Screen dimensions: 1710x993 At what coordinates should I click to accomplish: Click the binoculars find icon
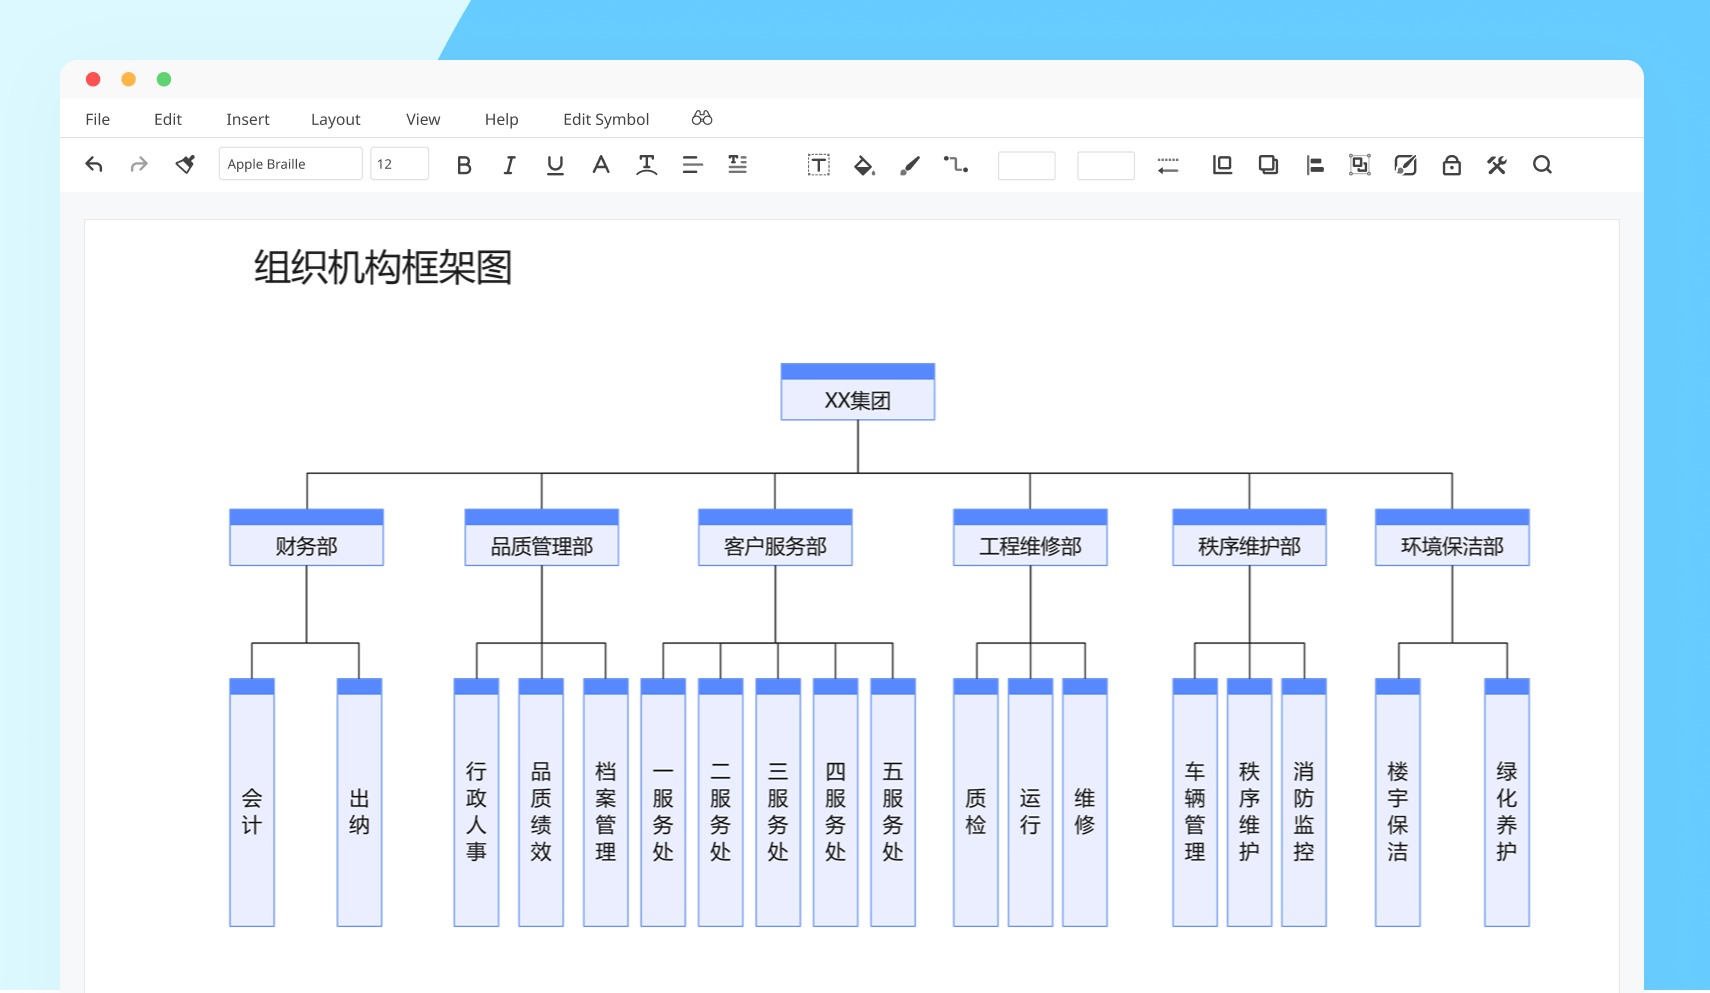point(702,118)
